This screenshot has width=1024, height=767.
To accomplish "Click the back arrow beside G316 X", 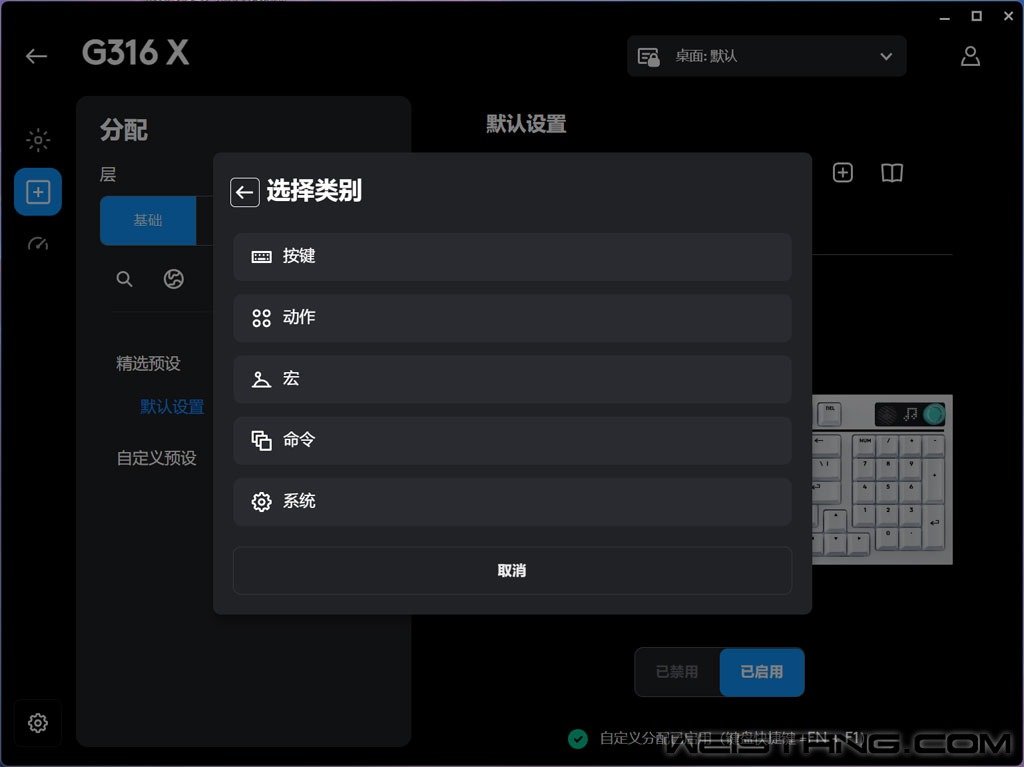I will click(37, 56).
